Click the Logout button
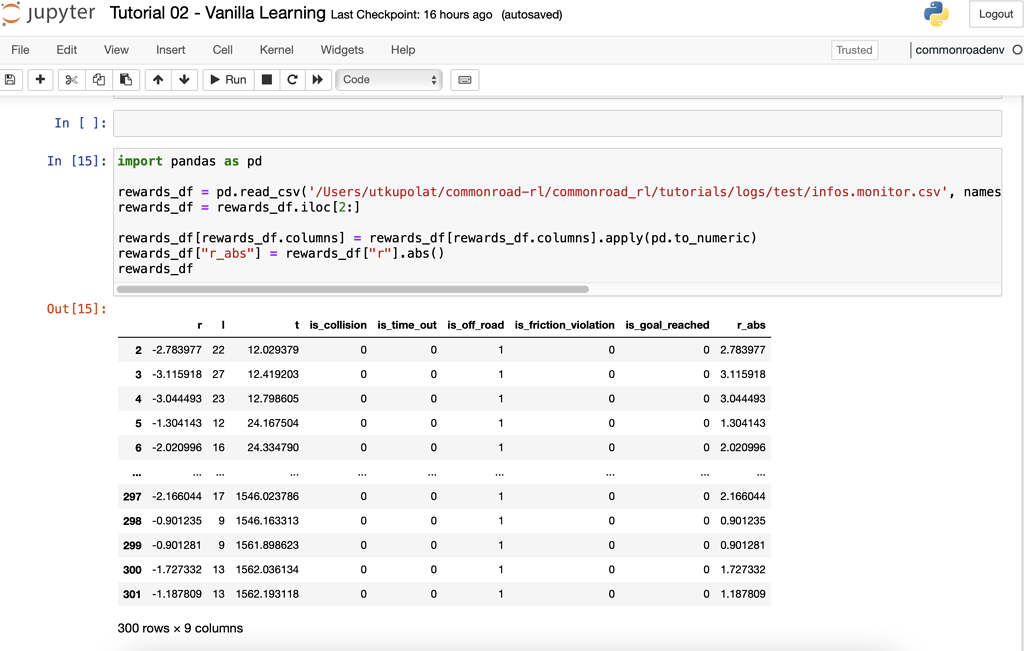This screenshot has width=1024, height=651. coord(995,14)
